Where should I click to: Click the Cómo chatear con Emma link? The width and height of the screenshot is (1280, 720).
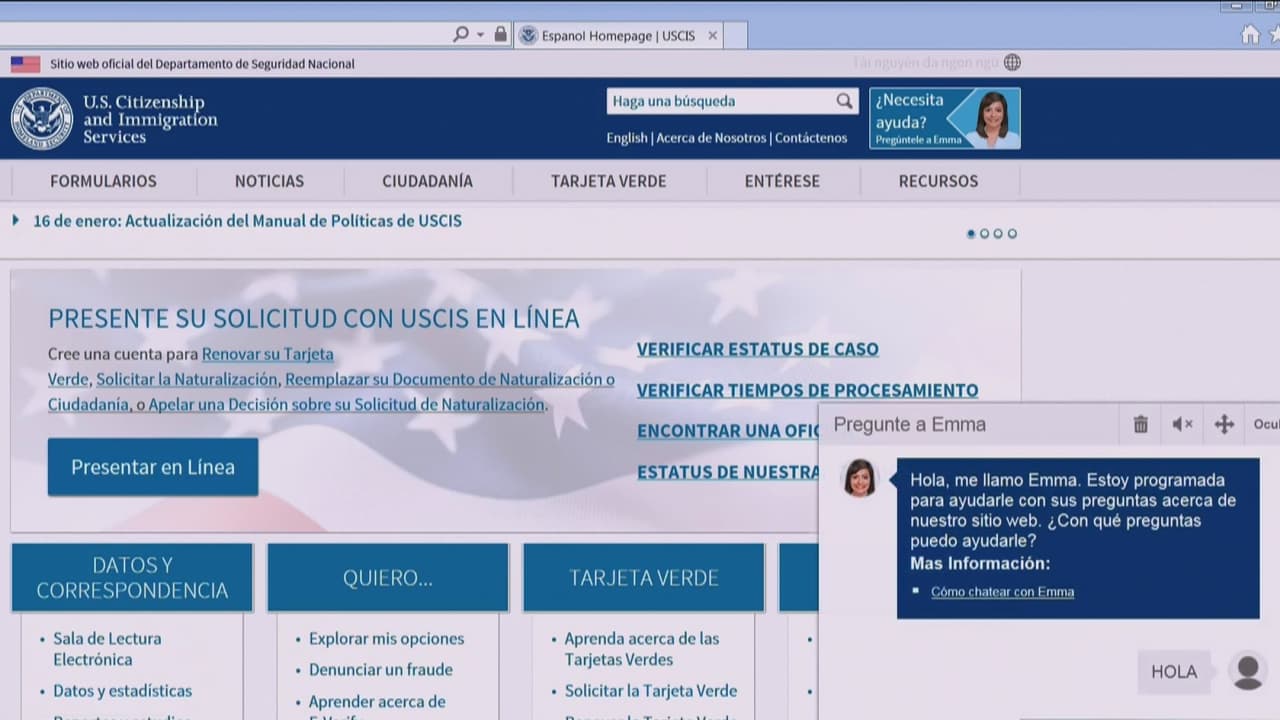1002,592
